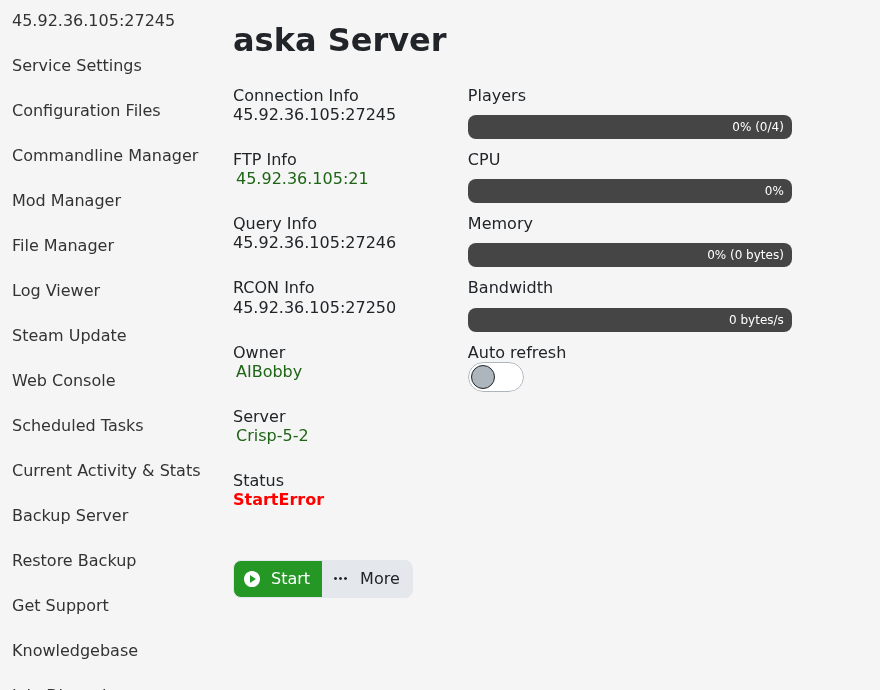Click the Bandwidth usage bar

click(x=630, y=320)
